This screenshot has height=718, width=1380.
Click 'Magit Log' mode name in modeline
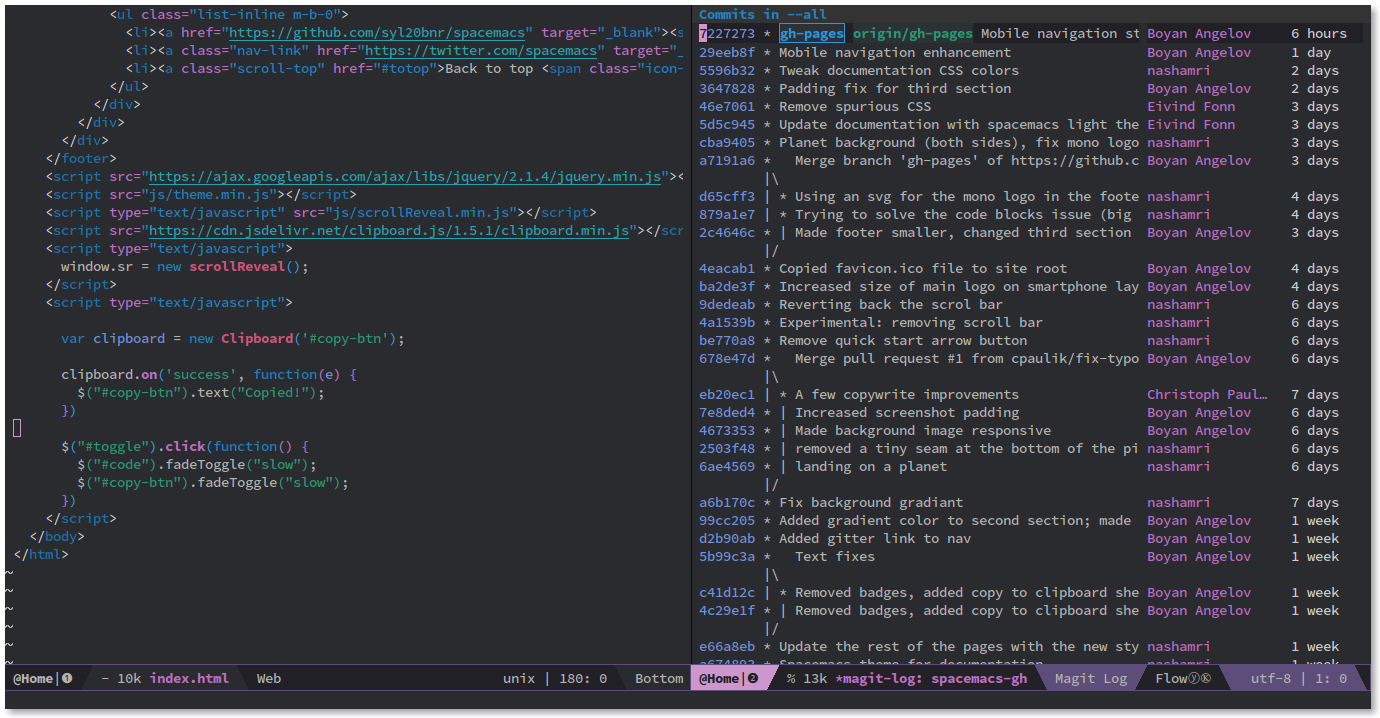point(1090,678)
